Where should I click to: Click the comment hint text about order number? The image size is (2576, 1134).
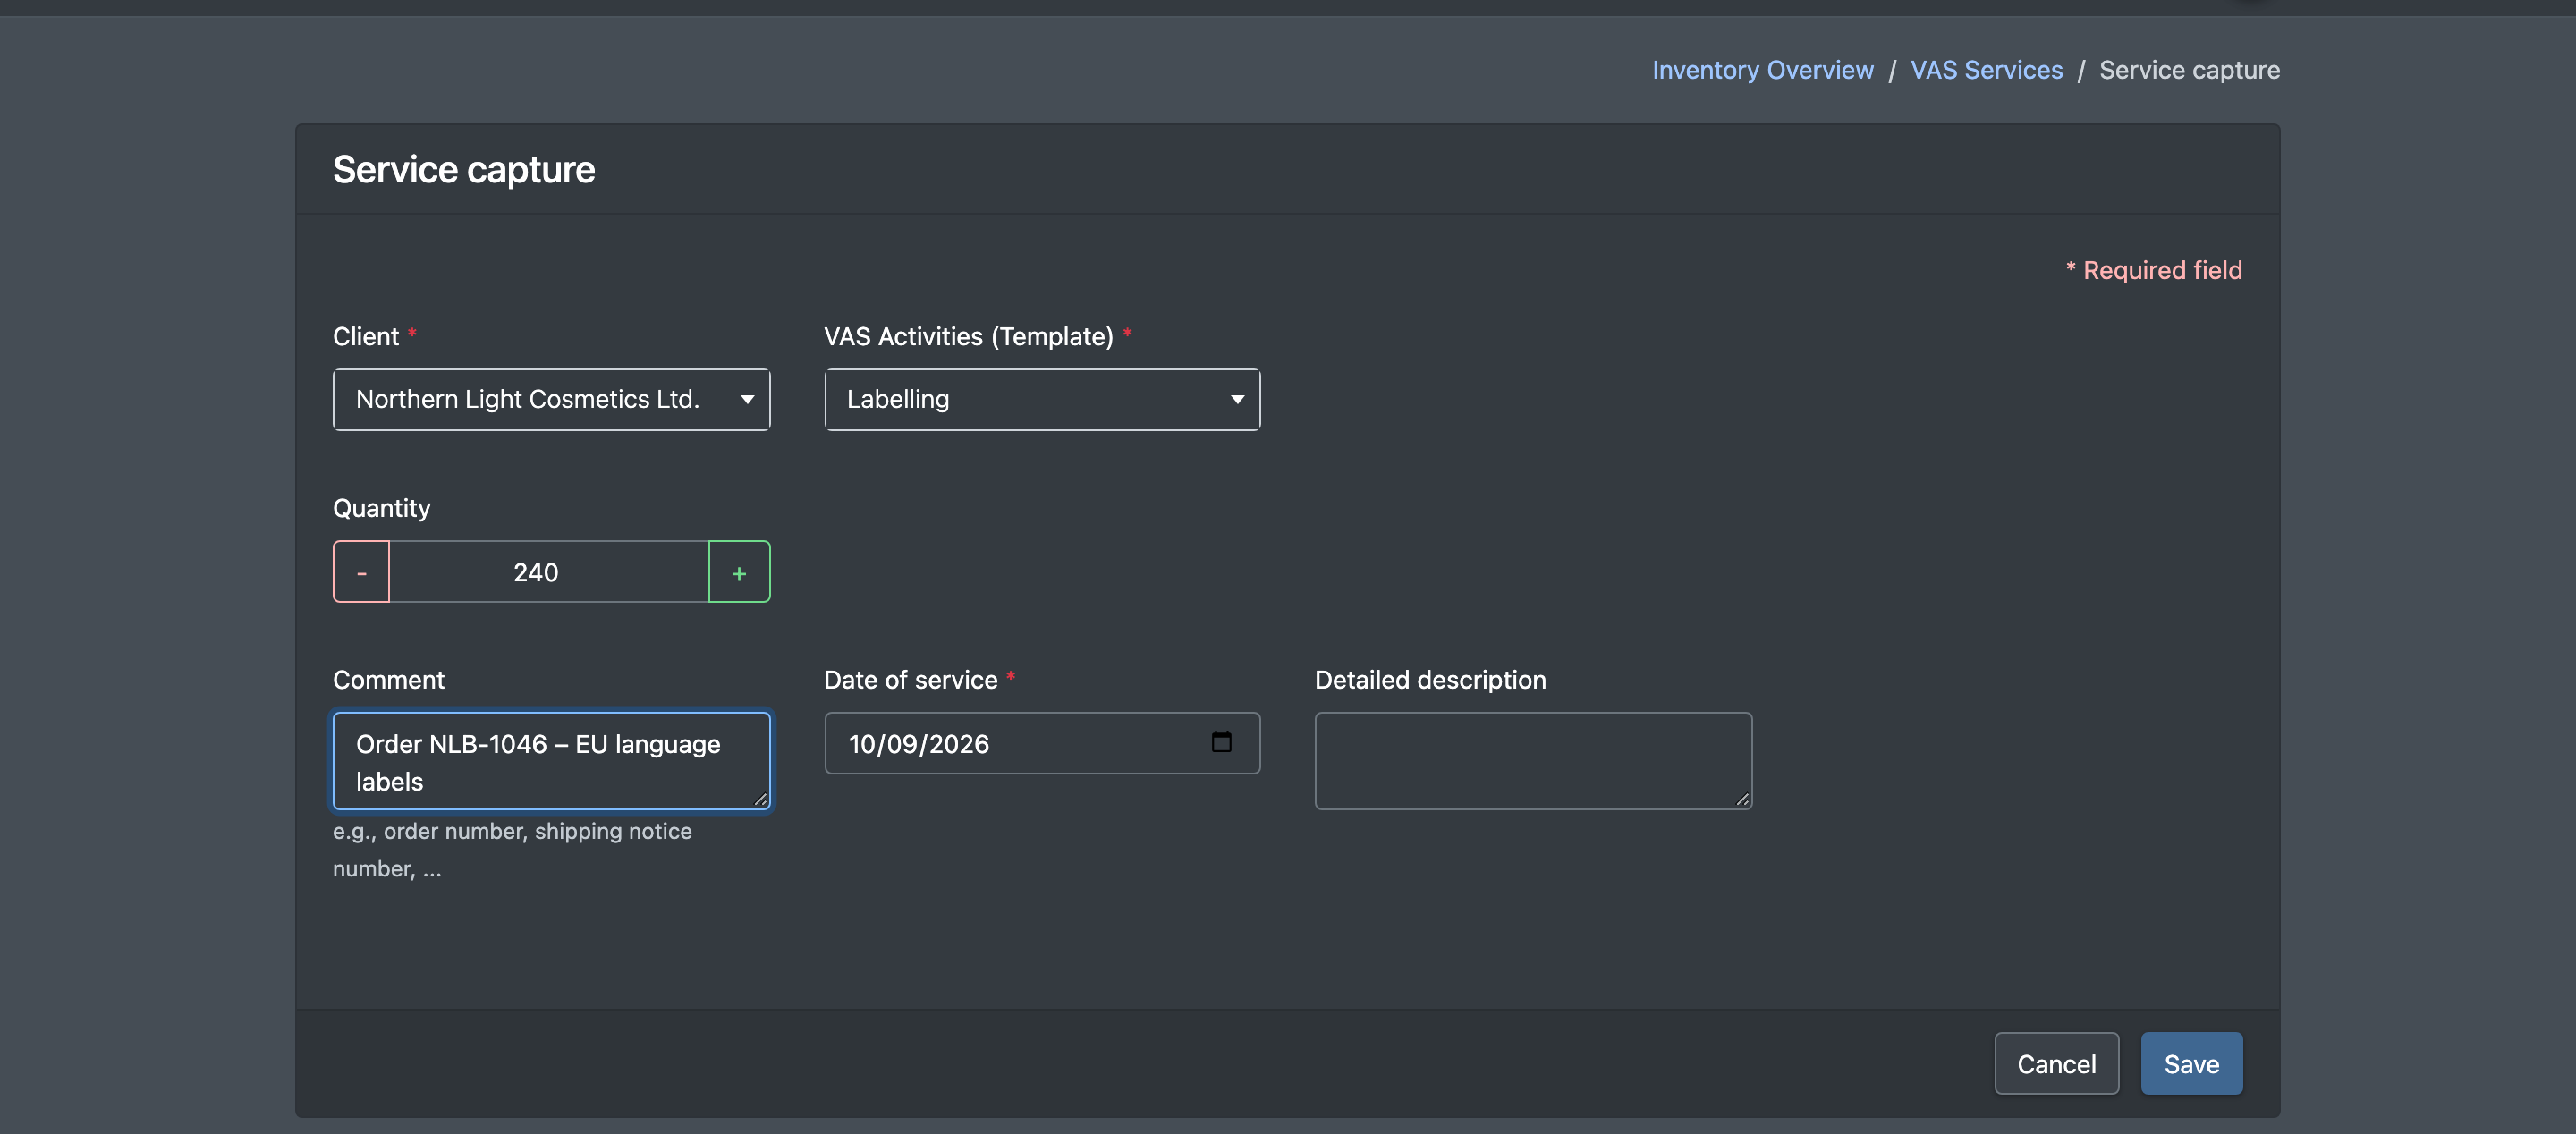click(512, 850)
